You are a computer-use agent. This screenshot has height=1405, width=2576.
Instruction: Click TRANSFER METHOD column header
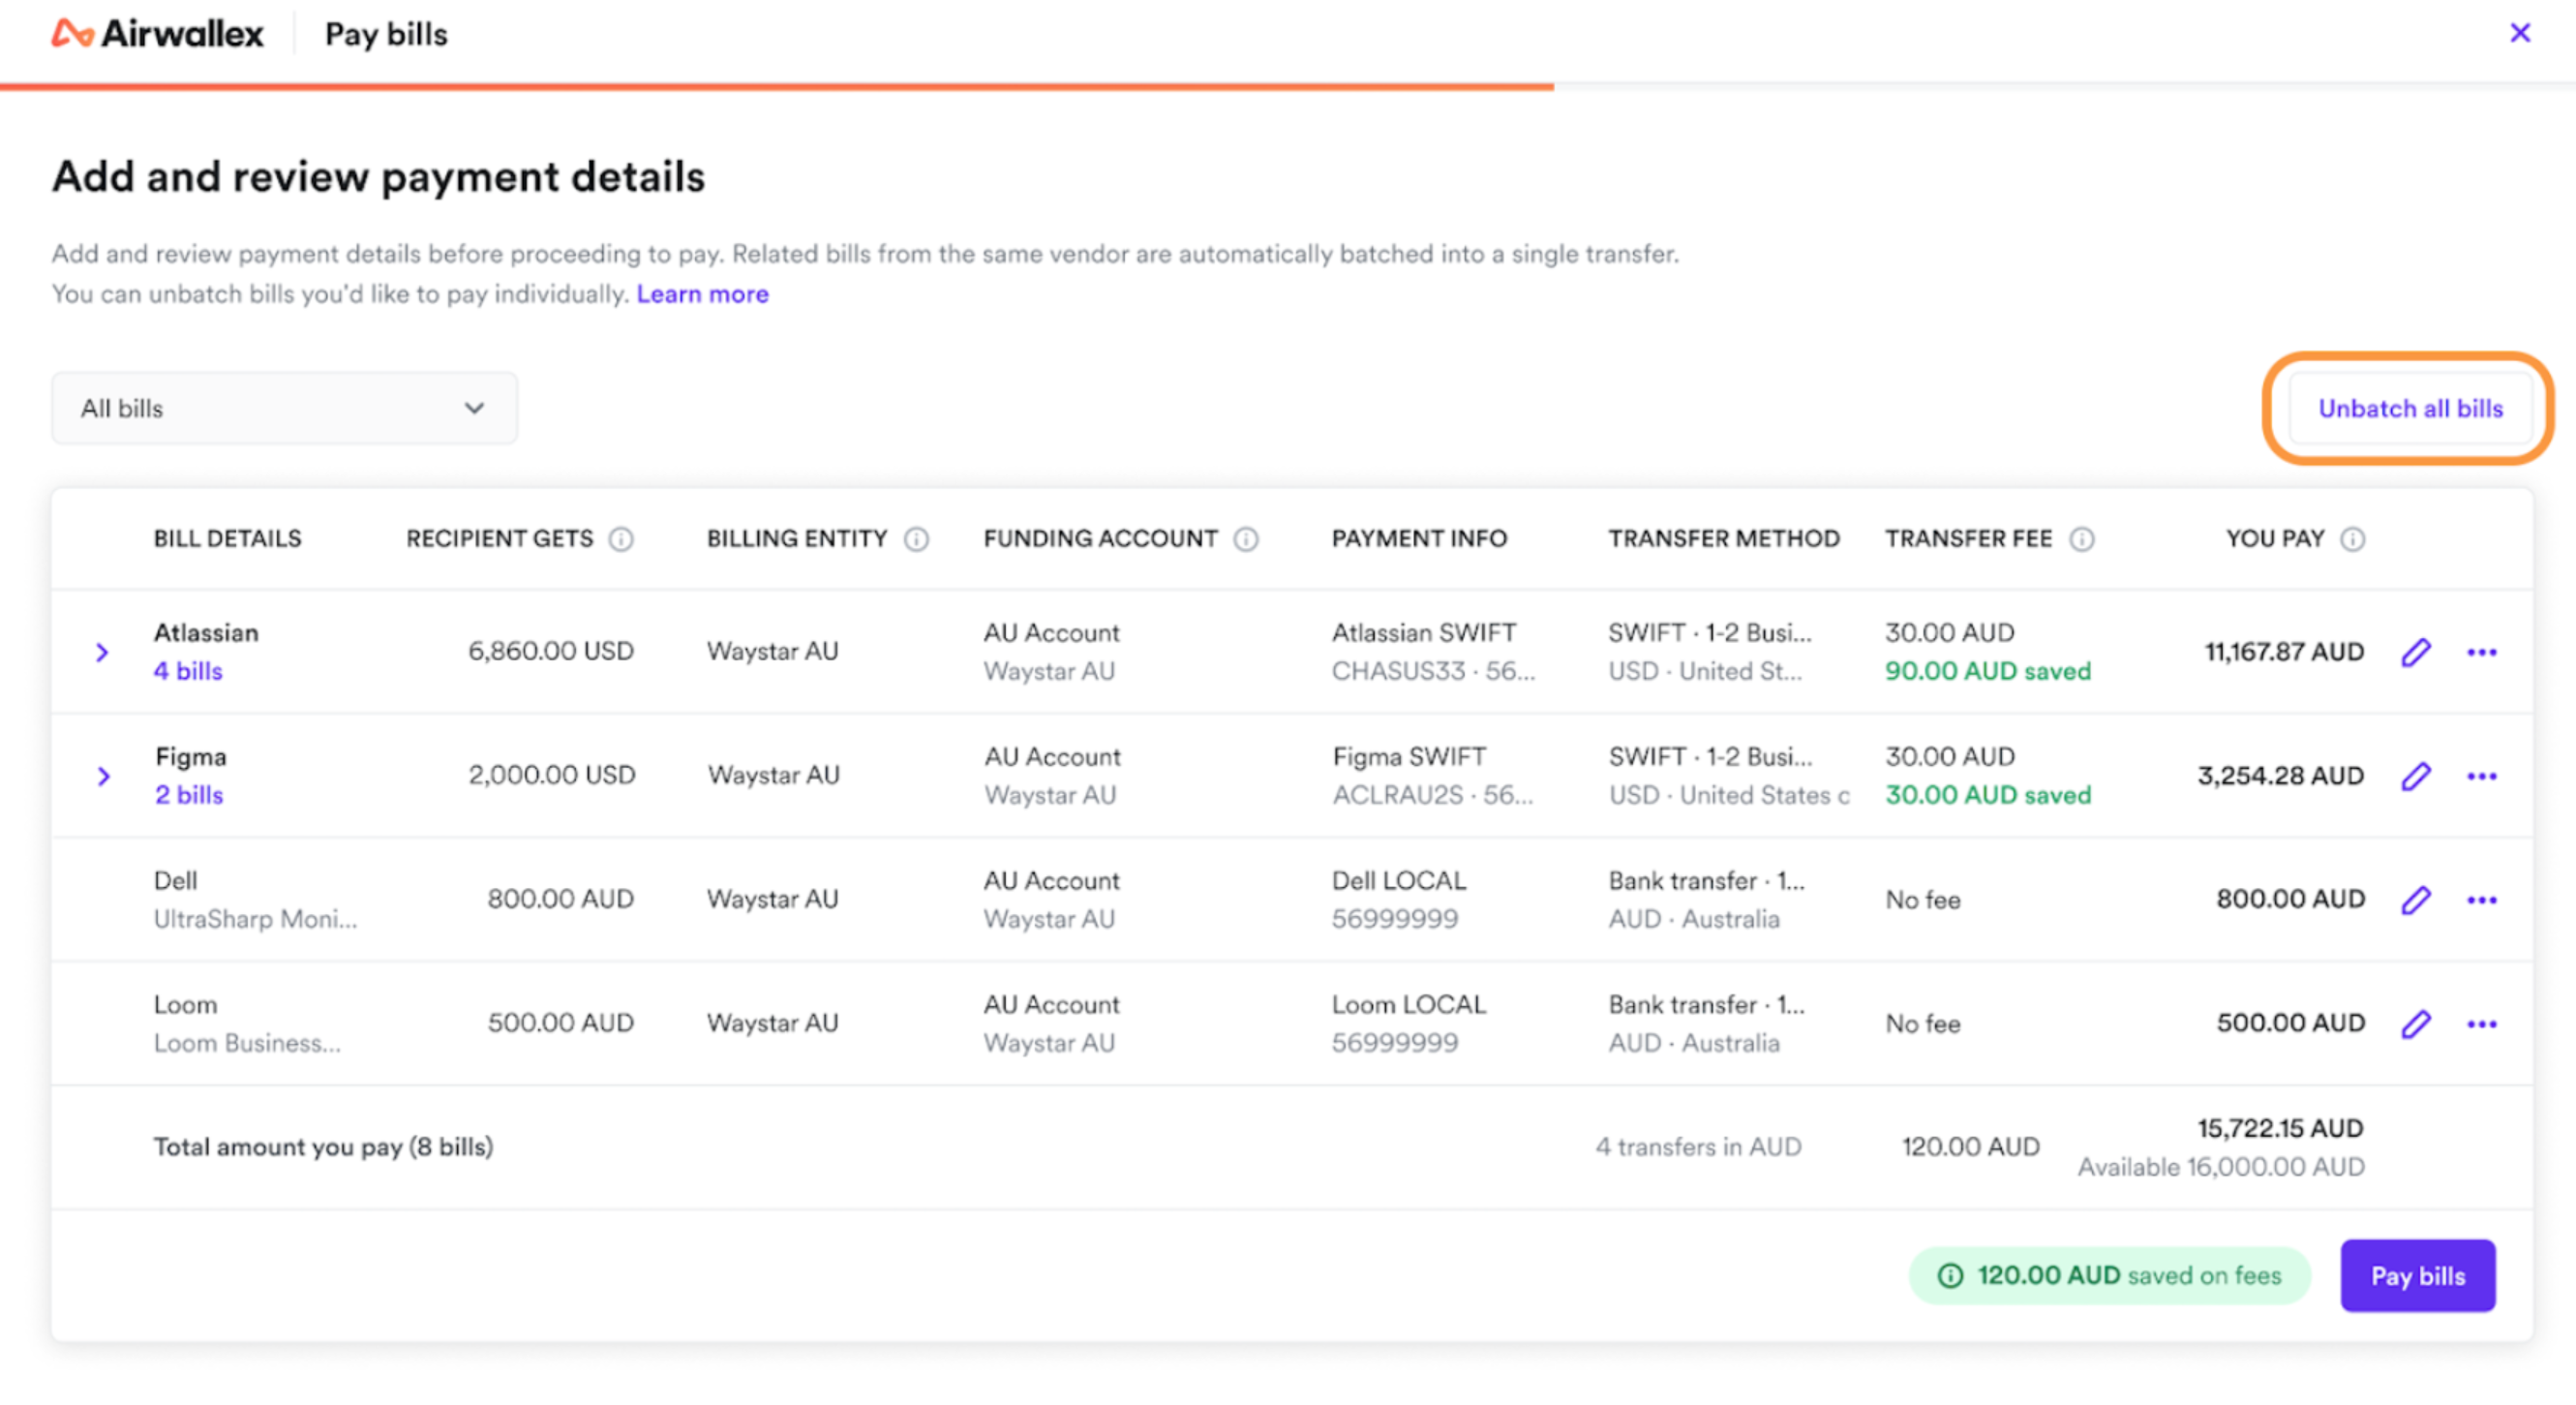pos(1724,539)
